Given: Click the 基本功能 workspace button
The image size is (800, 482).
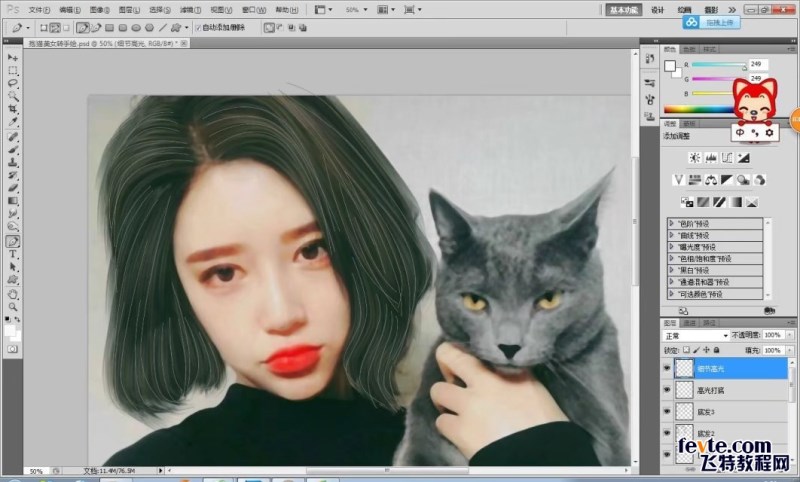Looking at the screenshot, I should coord(622,9).
